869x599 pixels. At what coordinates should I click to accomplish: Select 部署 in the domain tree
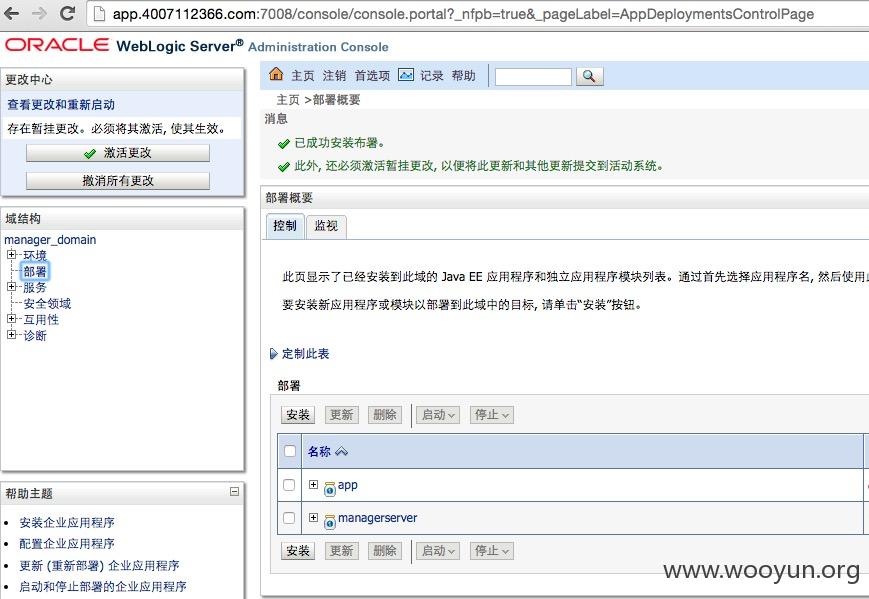35,272
